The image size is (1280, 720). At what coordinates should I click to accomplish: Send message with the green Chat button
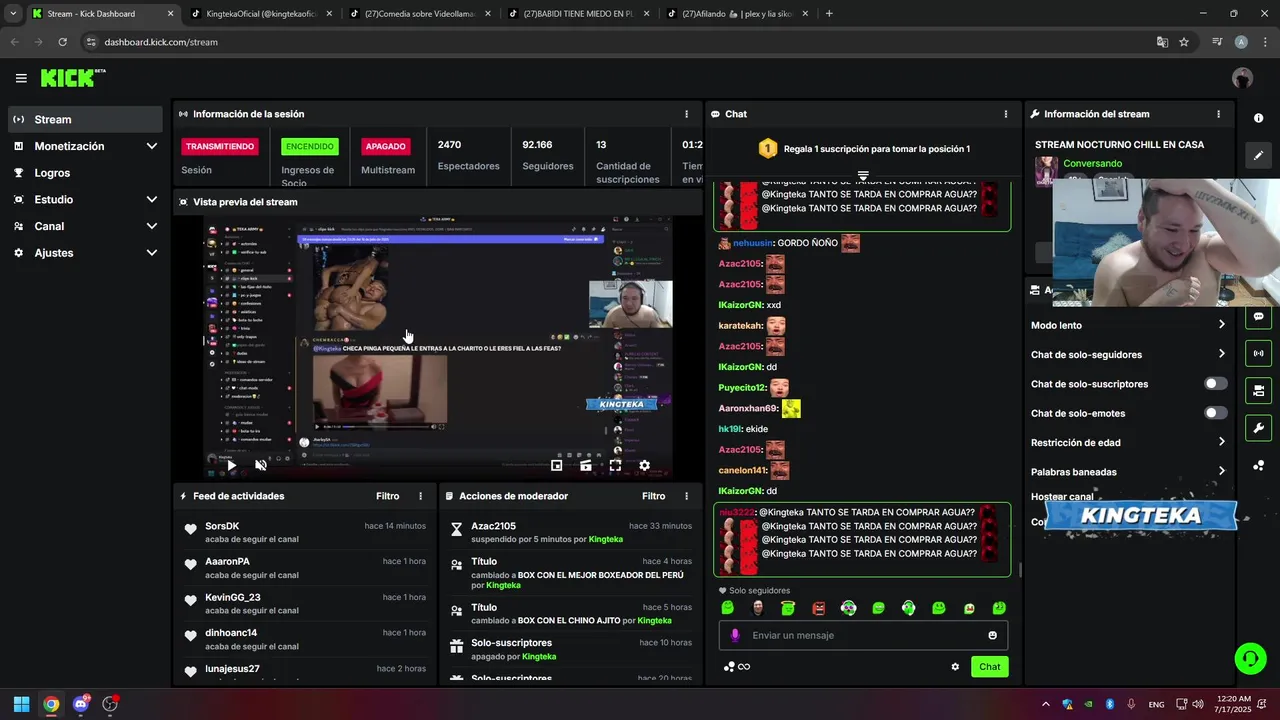[989, 667]
